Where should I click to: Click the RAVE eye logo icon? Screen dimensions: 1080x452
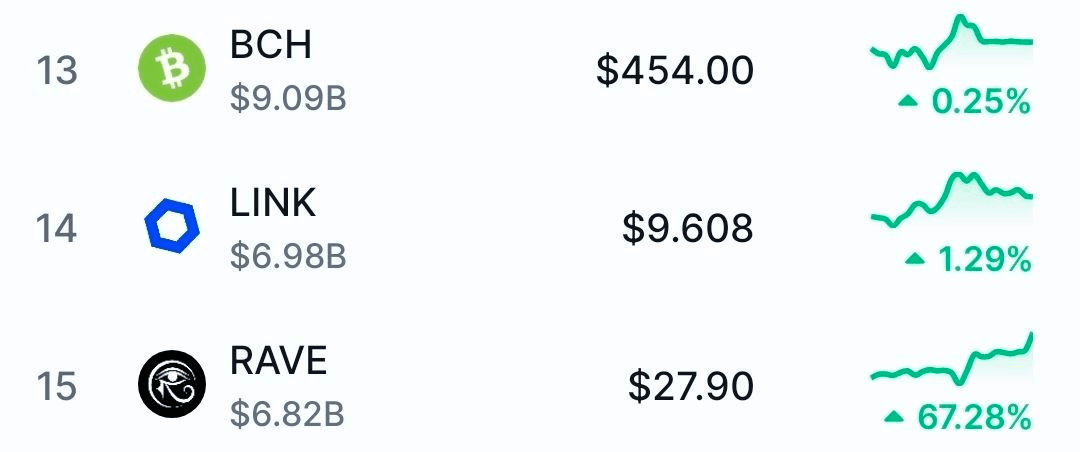click(171, 385)
